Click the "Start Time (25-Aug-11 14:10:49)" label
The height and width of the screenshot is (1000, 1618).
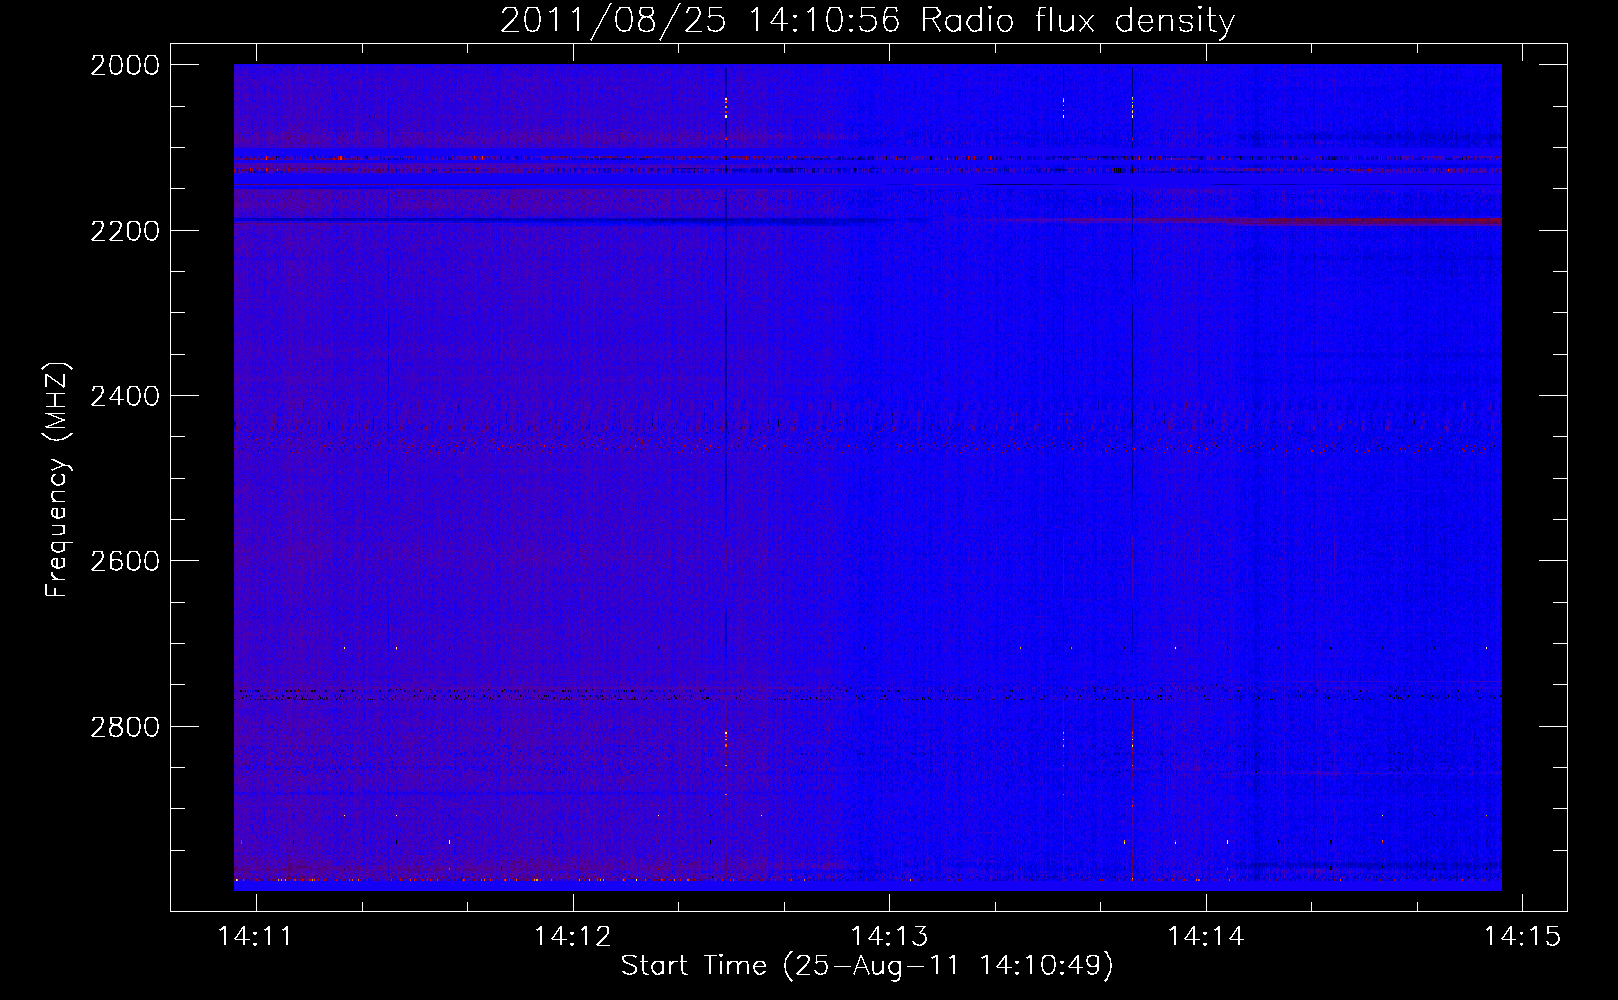point(867,966)
